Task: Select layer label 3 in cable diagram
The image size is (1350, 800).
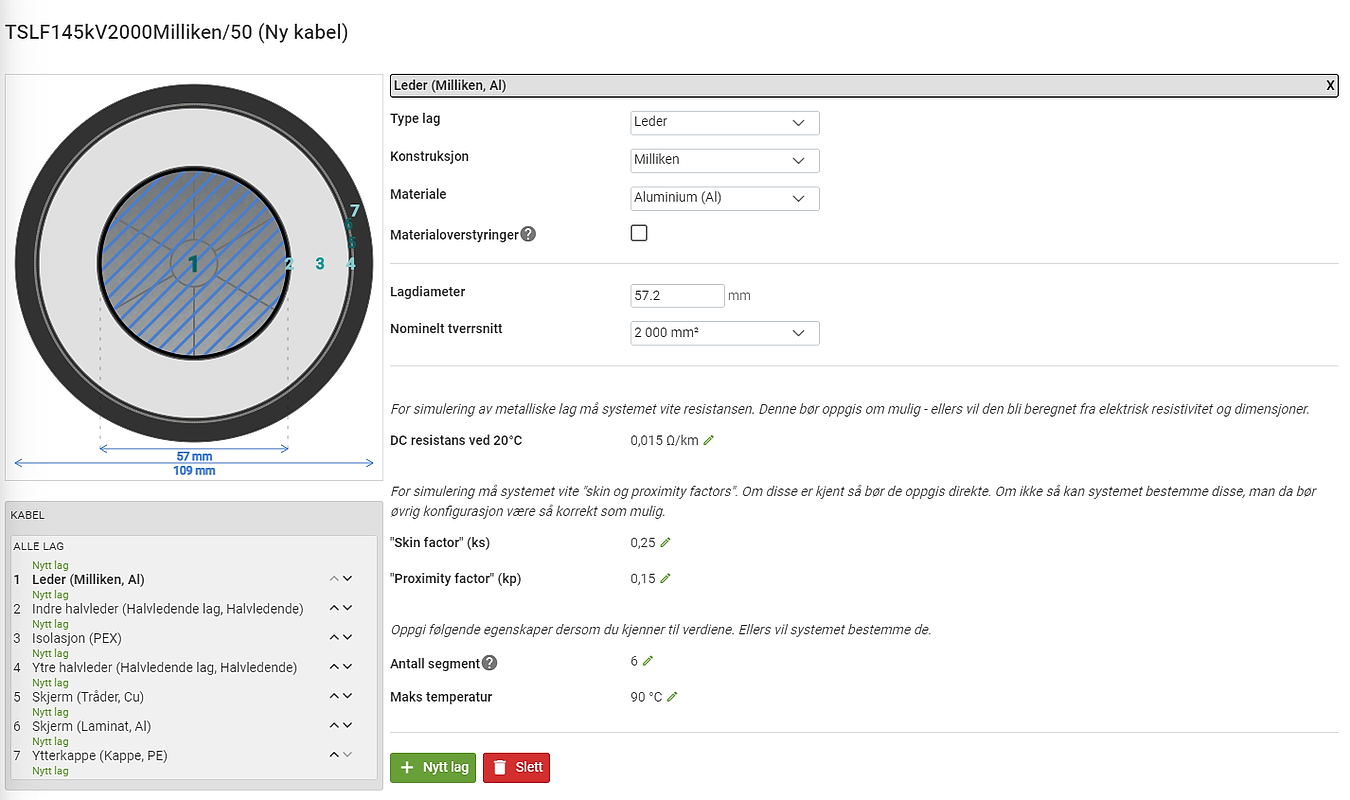Action: pos(320,264)
